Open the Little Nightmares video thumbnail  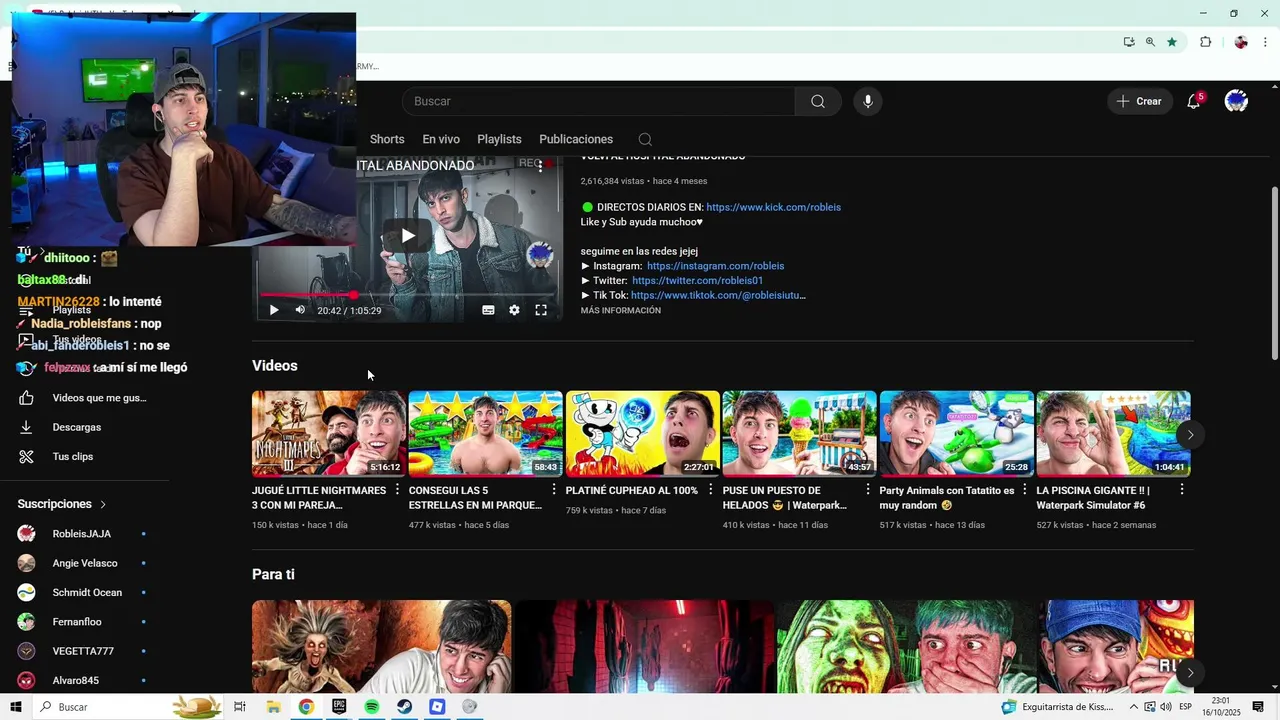click(329, 433)
